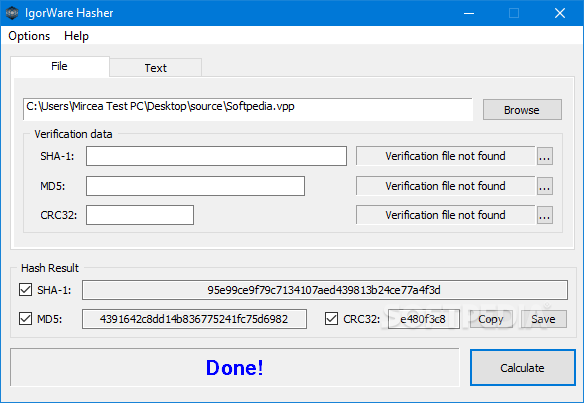Click the Done! status panel
This screenshot has width=584, height=403.
tap(235, 368)
